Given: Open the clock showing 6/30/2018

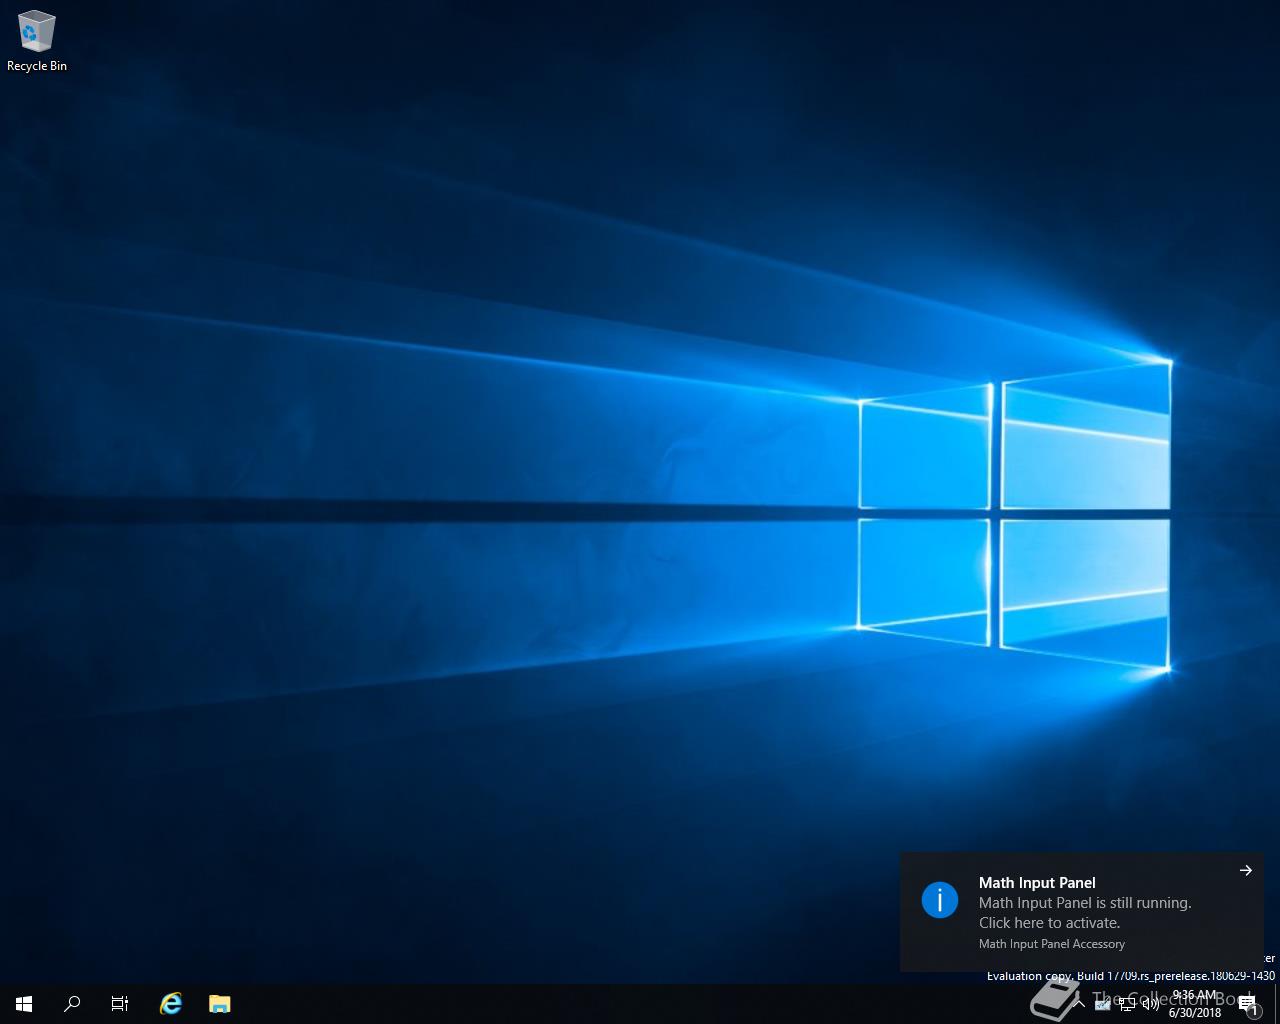Looking at the screenshot, I should tap(1195, 1004).
